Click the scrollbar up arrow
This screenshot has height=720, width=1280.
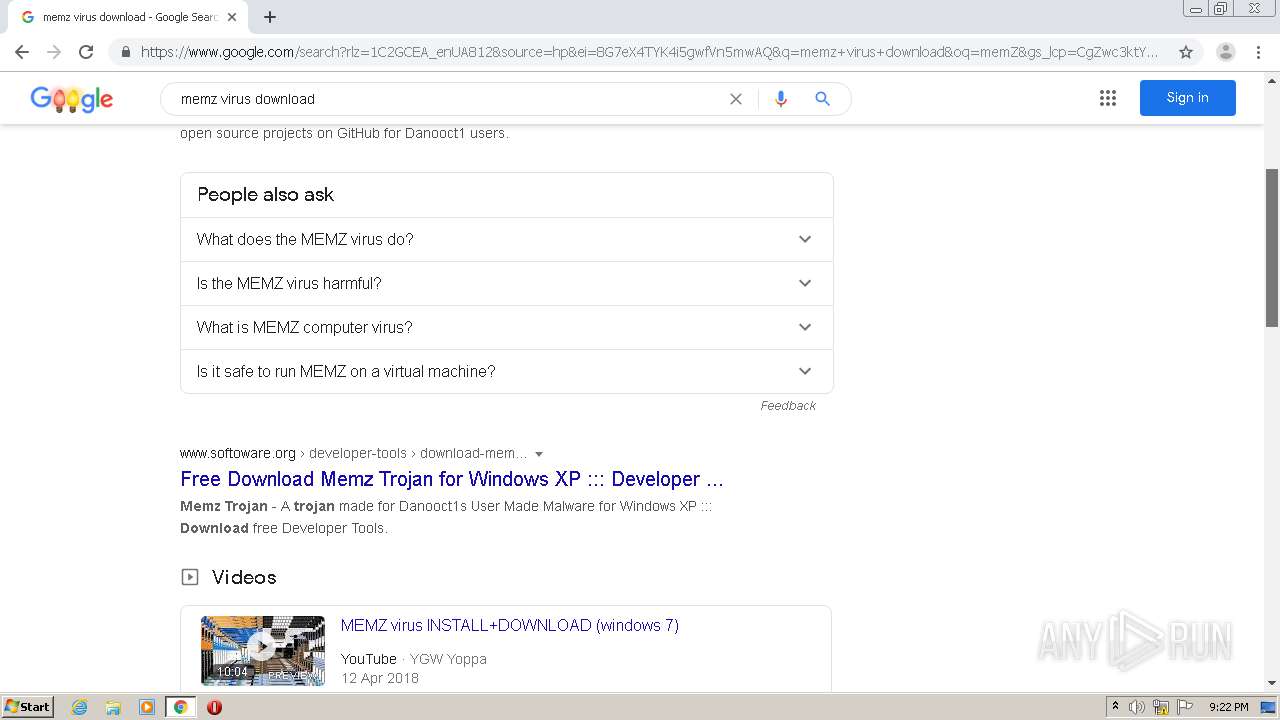point(1272,79)
